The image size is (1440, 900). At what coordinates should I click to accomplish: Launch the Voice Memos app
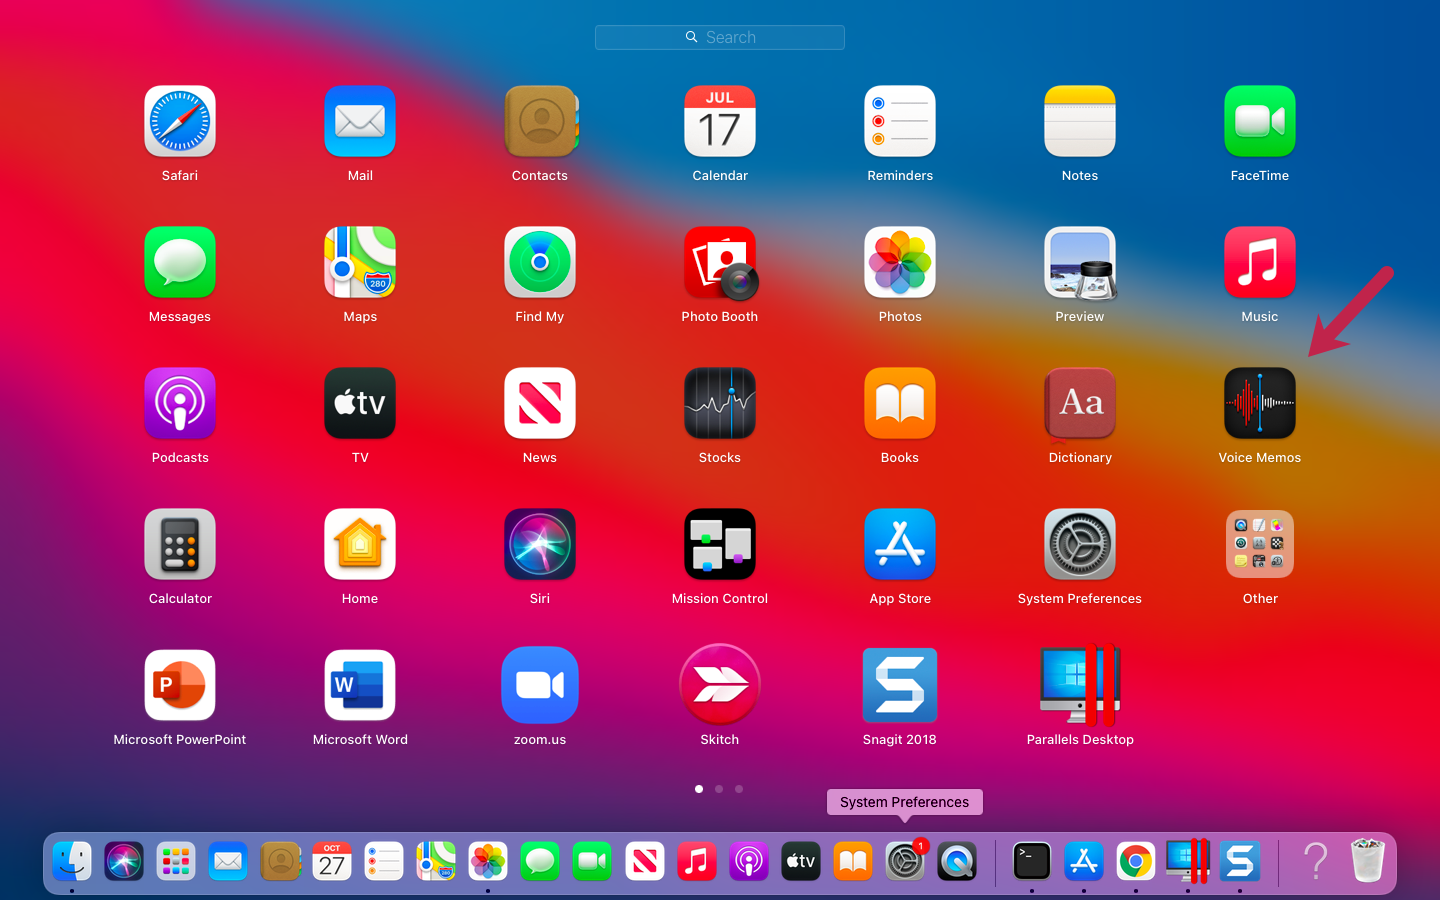coord(1259,403)
